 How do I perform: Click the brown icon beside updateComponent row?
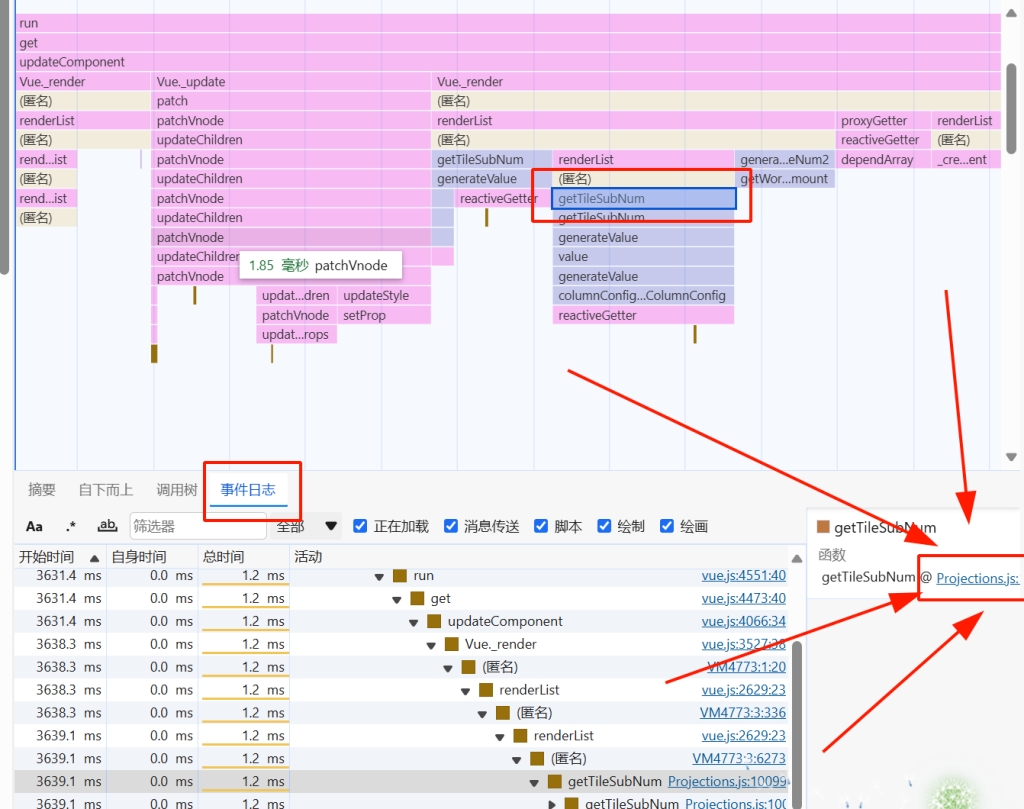[434, 622]
